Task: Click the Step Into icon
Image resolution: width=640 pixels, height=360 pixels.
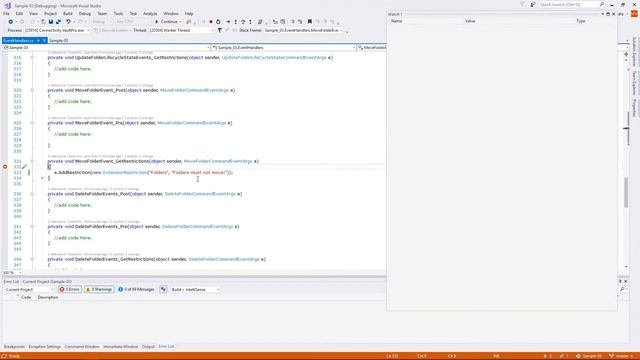Action: pos(236,22)
